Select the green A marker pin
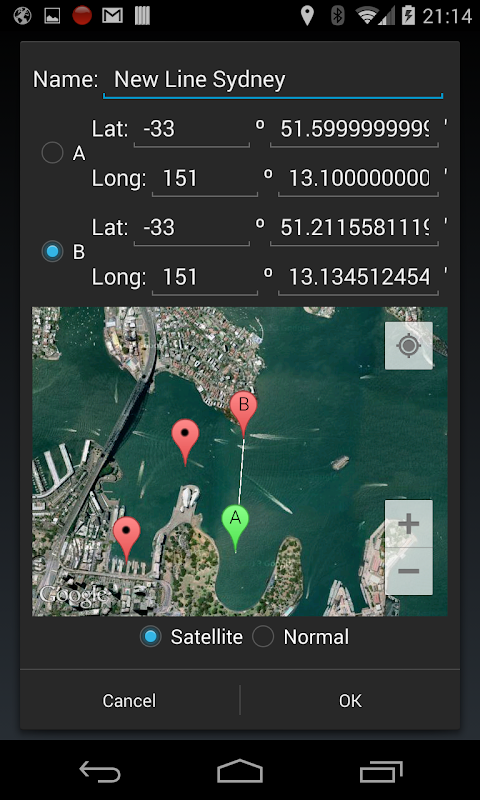Image resolution: width=480 pixels, height=800 pixels. click(x=235, y=529)
